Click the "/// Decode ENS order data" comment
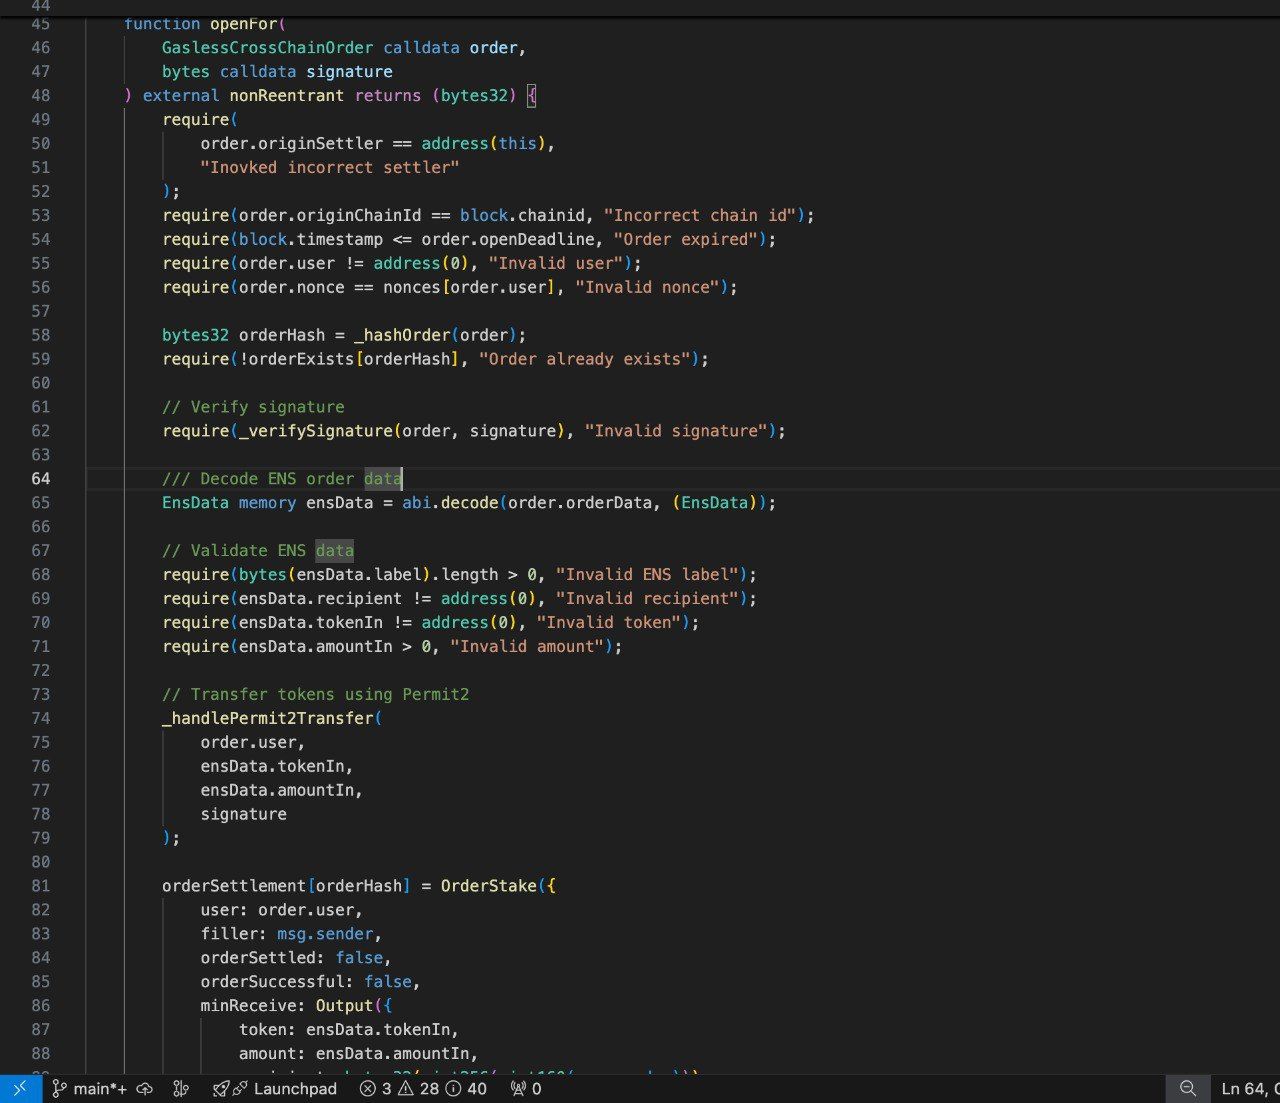This screenshot has width=1280, height=1103. 282,478
